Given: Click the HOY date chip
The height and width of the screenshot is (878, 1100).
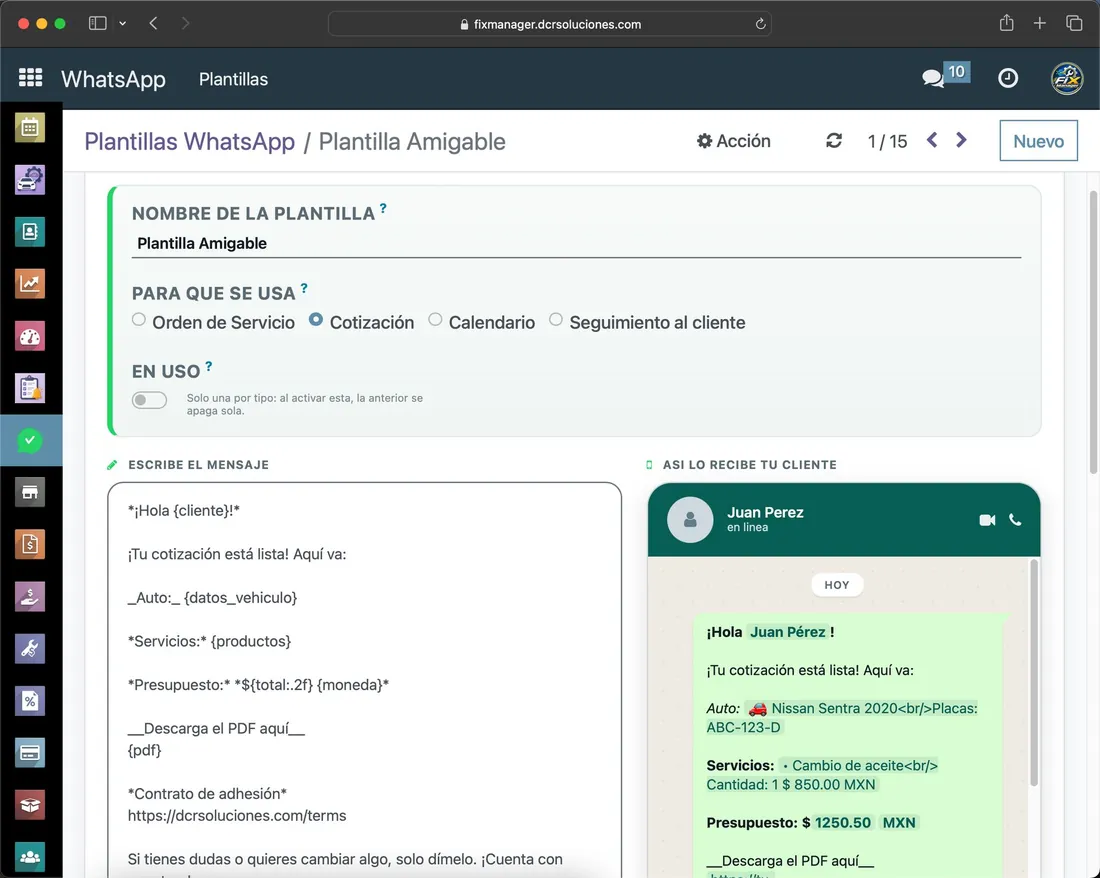Looking at the screenshot, I should 837,585.
